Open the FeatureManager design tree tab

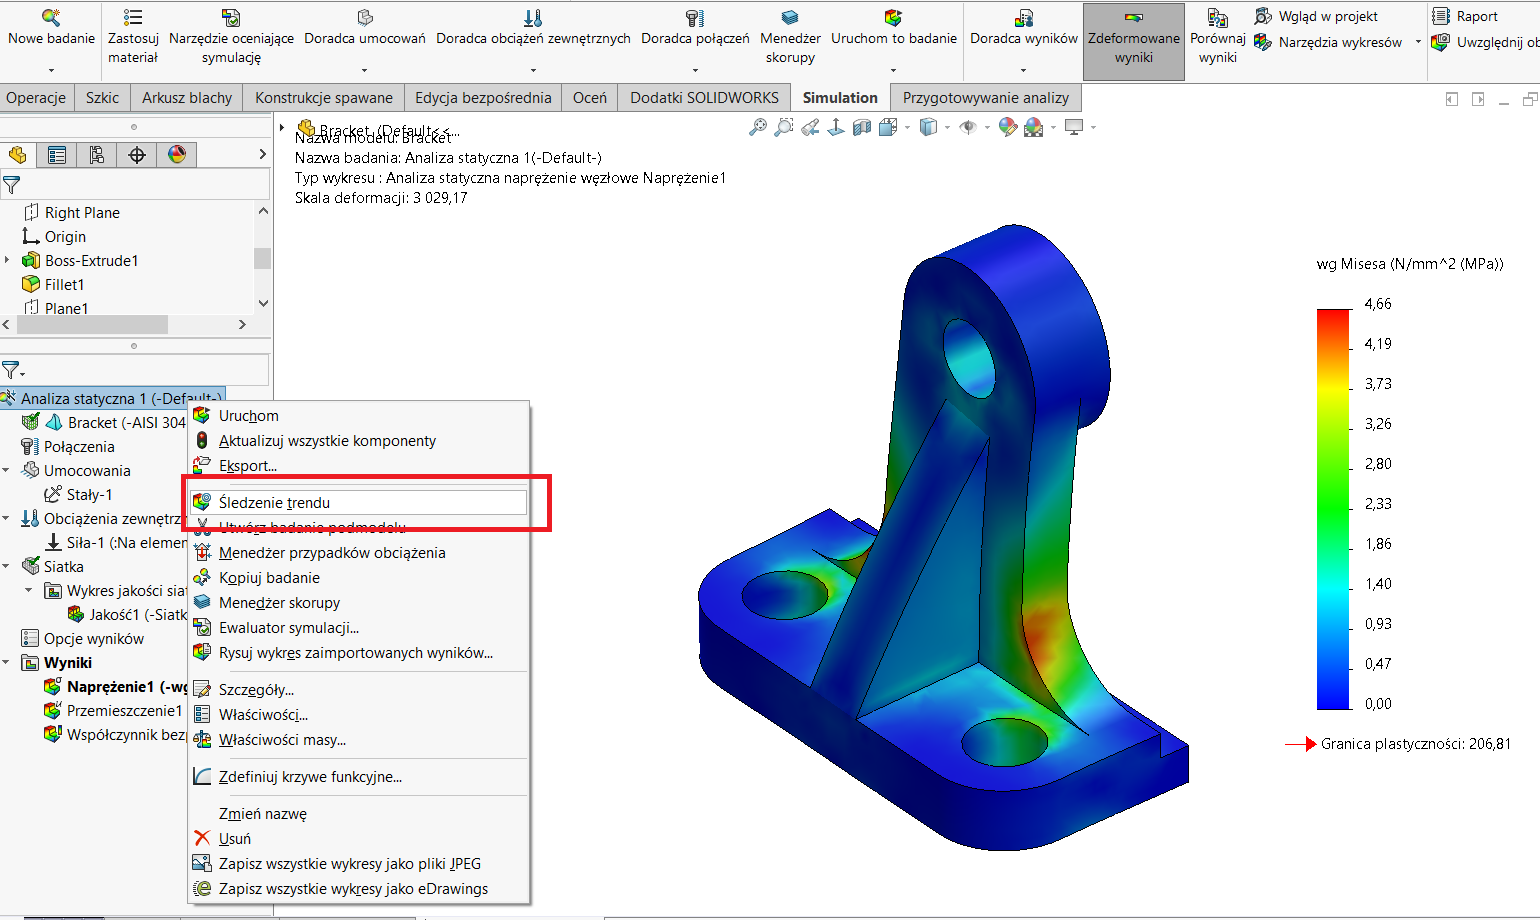17,154
